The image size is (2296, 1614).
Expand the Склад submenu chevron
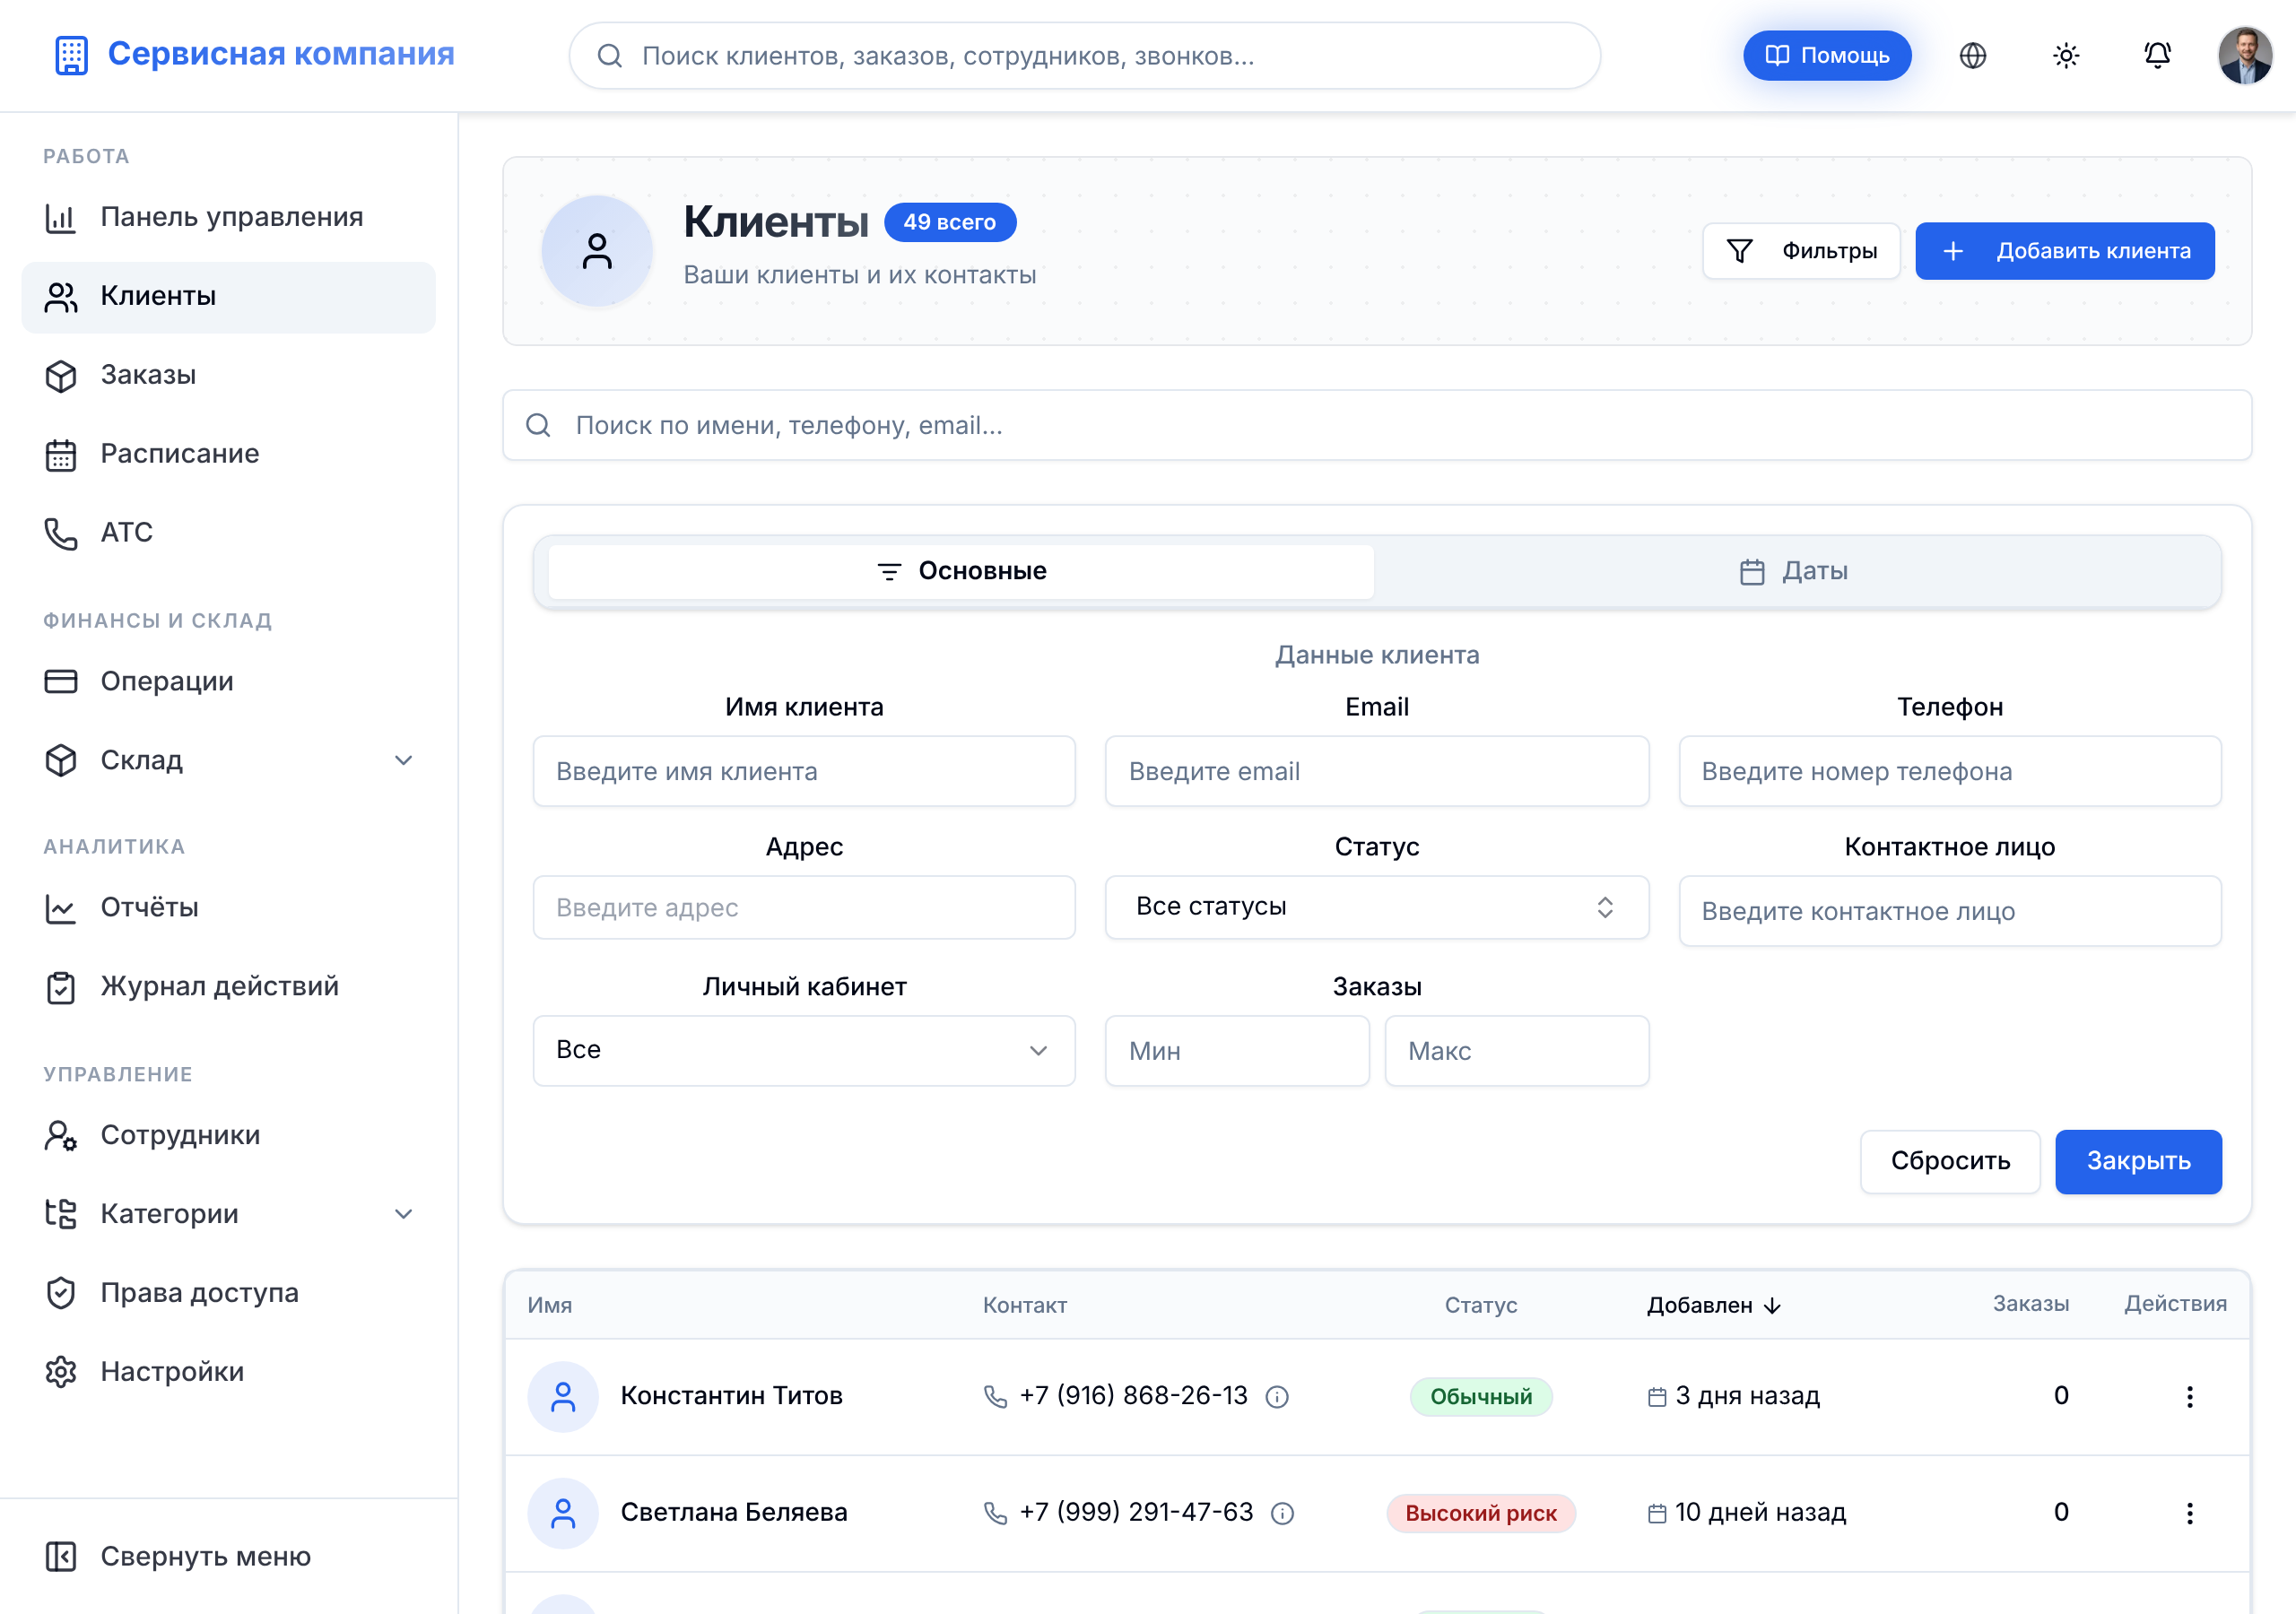[x=403, y=761]
